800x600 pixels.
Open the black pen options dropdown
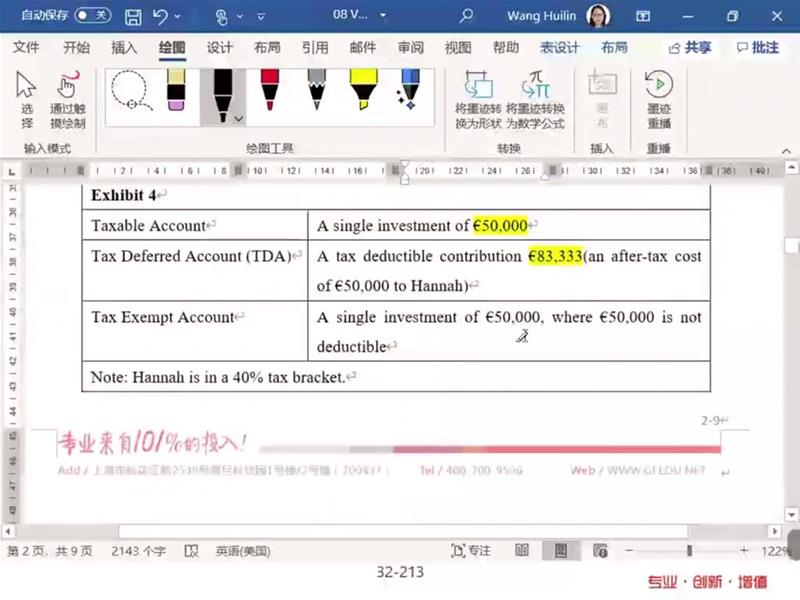point(239,119)
